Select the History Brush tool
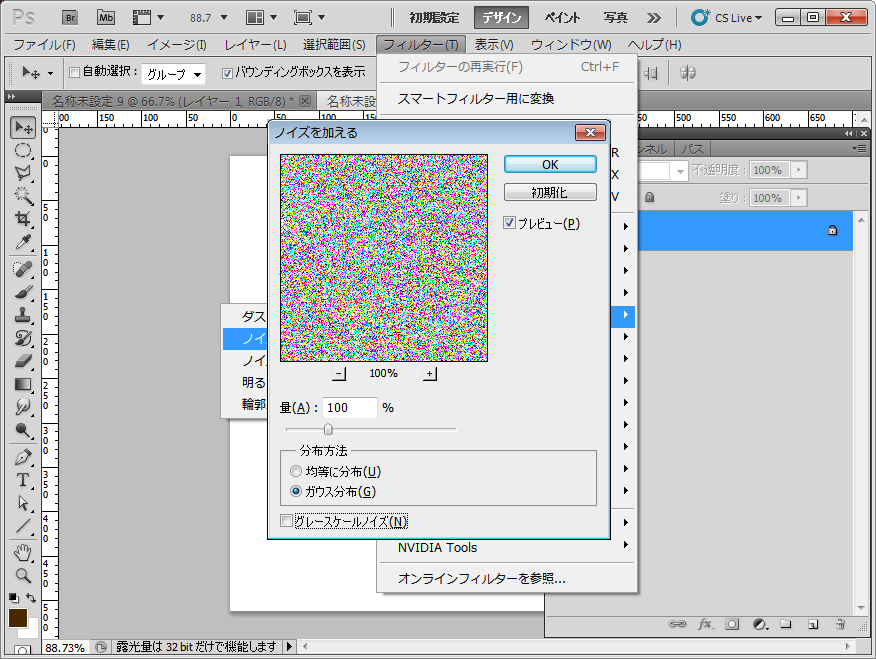This screenshot has height=659, width=876. coord(23,338)
